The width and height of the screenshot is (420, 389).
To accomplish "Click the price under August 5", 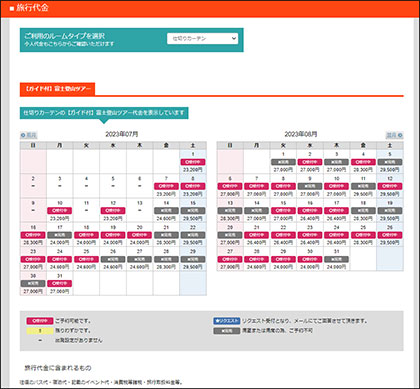I will tap(390, 170).
